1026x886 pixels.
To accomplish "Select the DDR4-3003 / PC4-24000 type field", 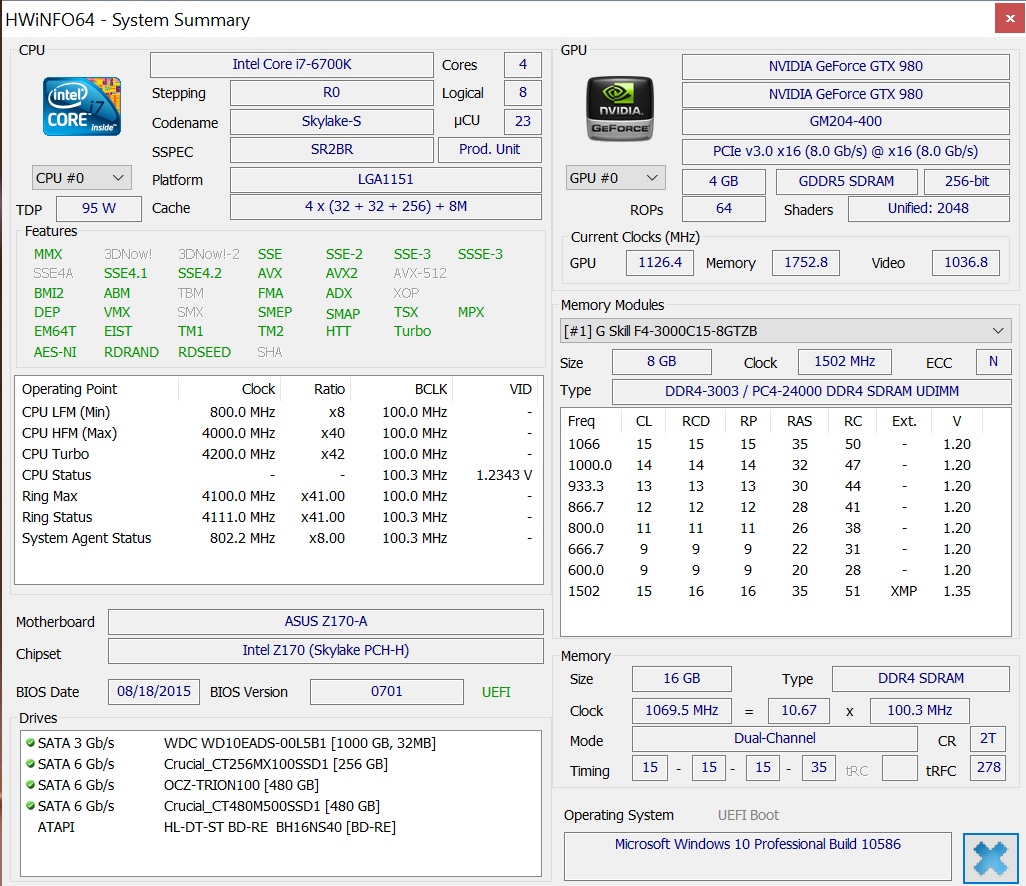I will (x=812, y=391).
